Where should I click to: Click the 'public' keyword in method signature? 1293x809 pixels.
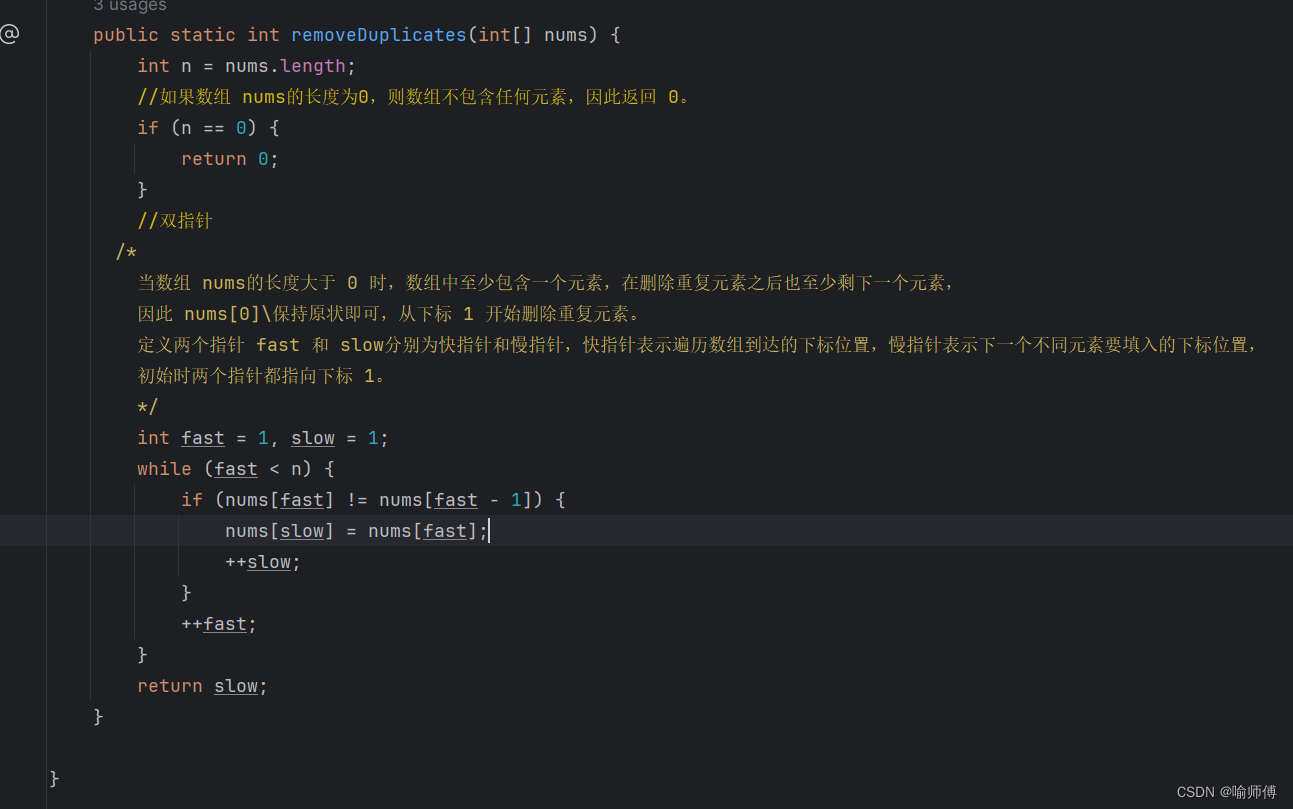click(x=126, y=35)
